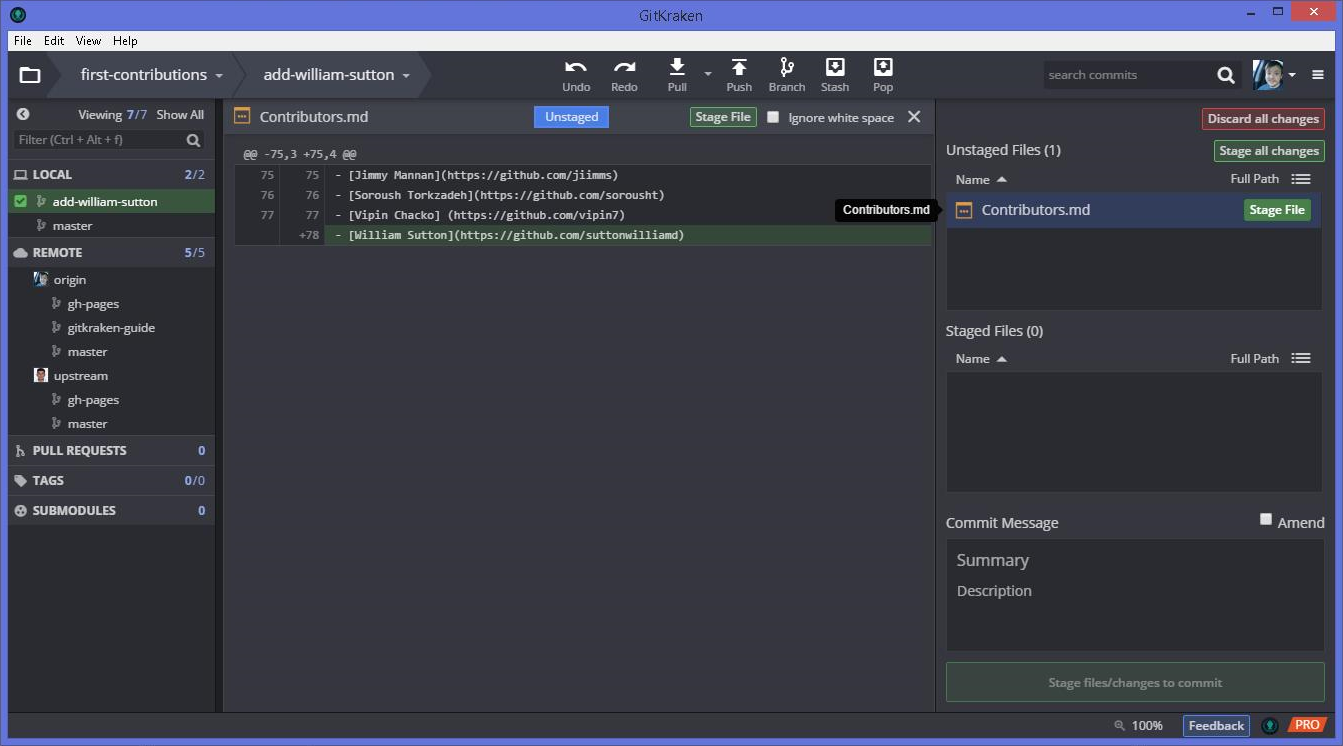Click Stage files/changes to commit button
The width and height of the screenshot is (1343, 746).
coord(1135,683)
